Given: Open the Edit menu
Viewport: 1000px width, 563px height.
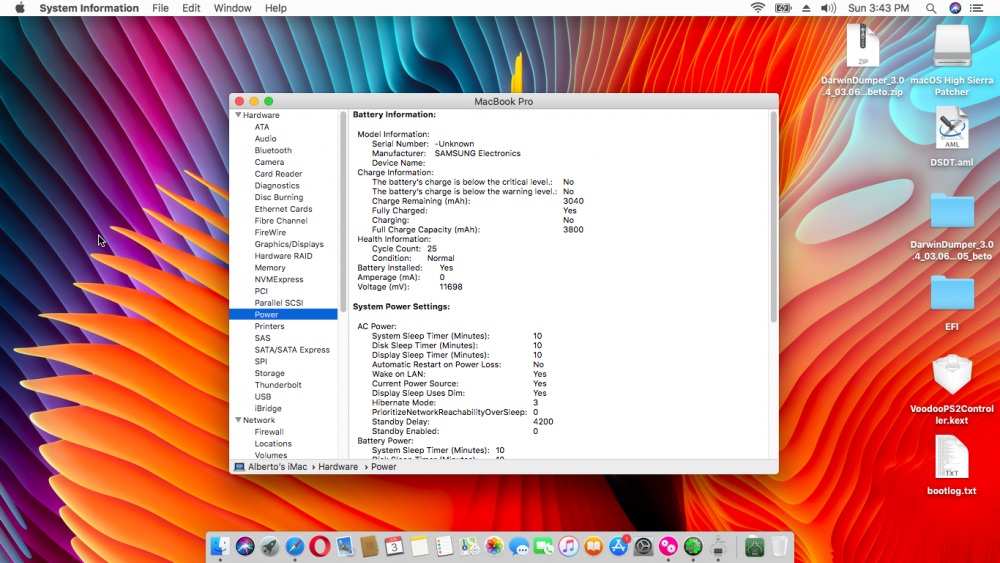Looking at the screenshot, I should [191, 8].
